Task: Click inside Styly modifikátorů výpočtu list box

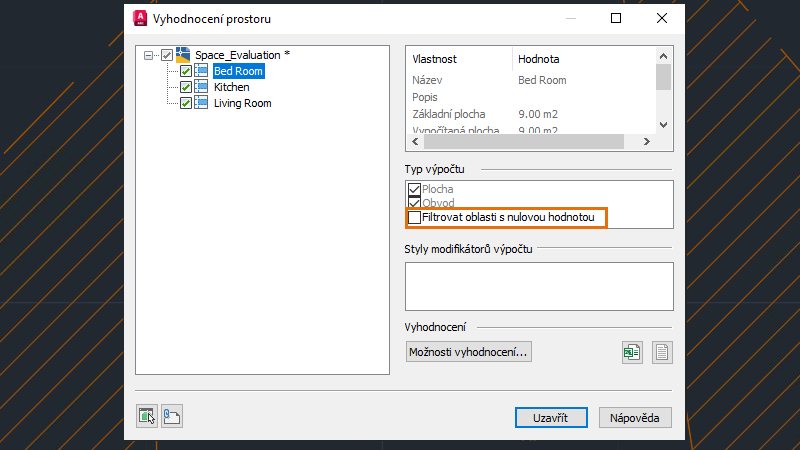Action: click(x=539, y=286)
